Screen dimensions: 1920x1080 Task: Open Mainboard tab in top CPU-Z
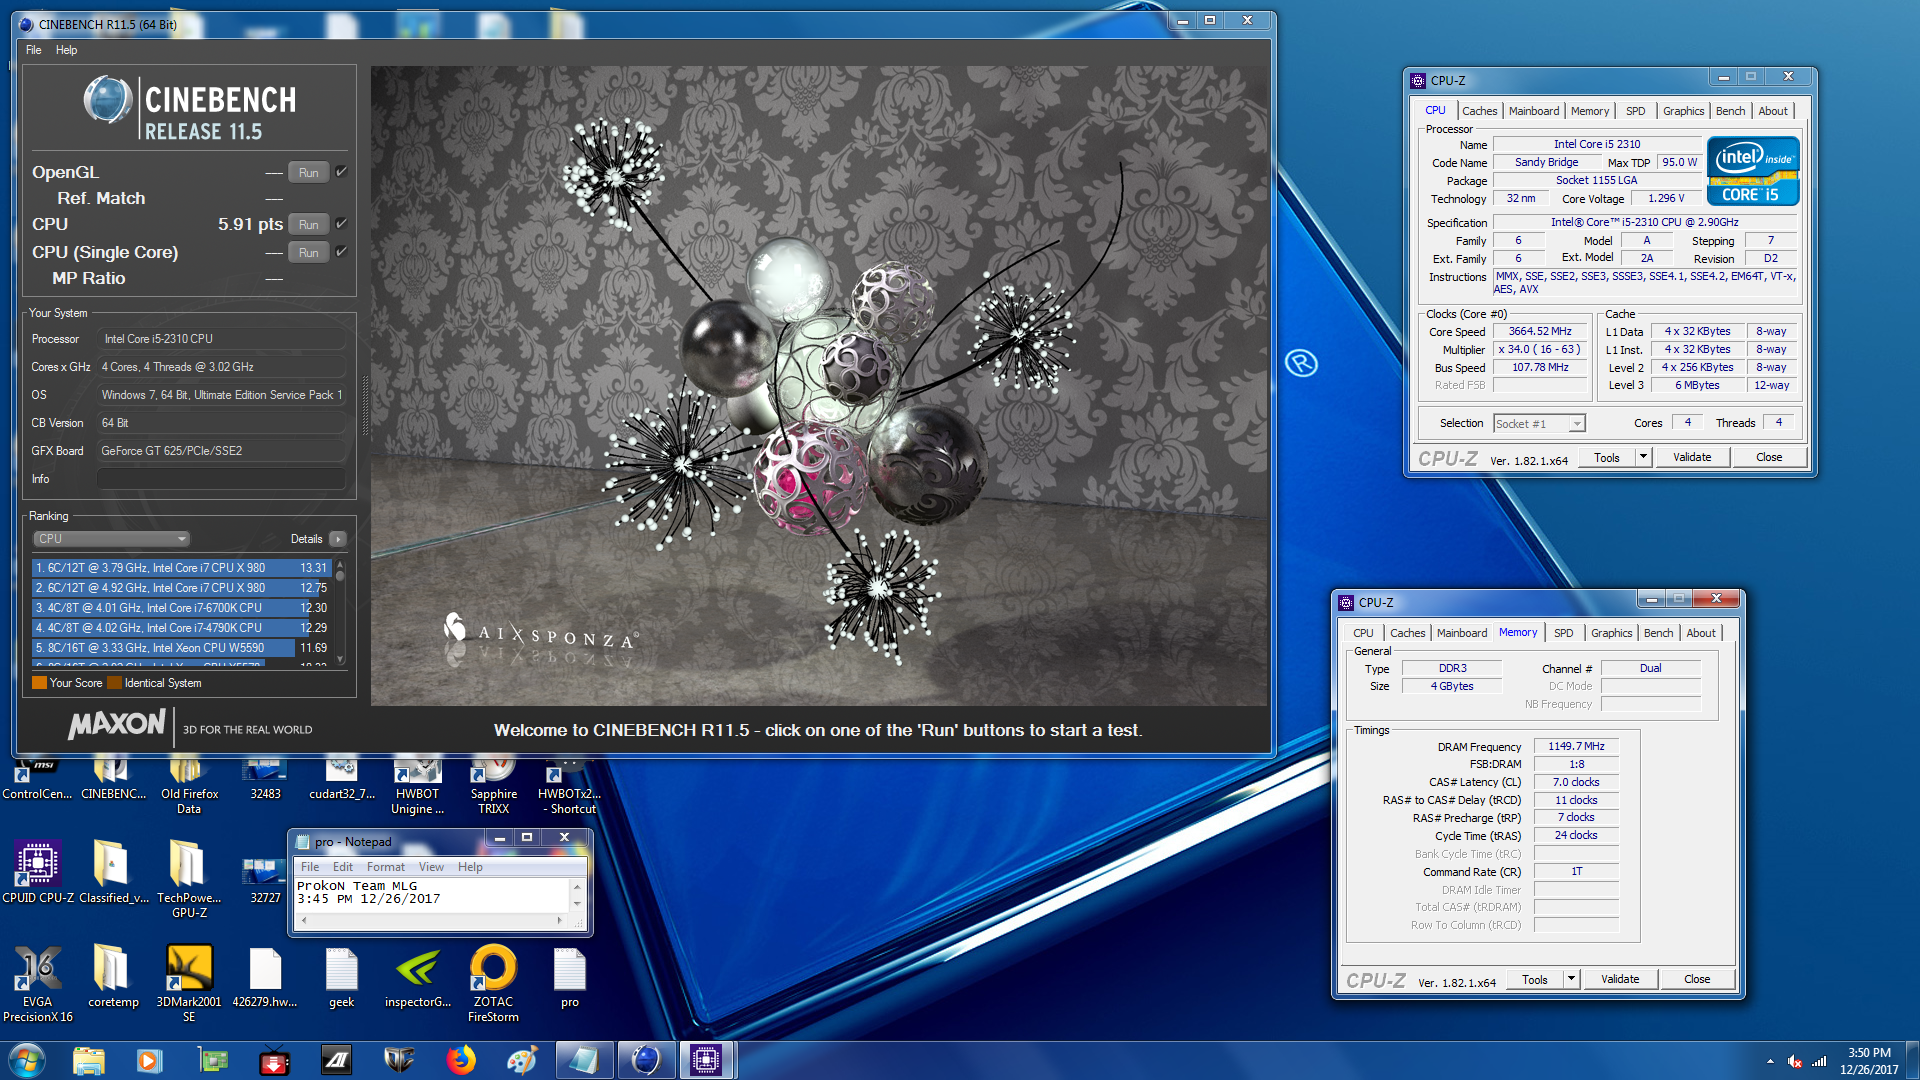1534,111
